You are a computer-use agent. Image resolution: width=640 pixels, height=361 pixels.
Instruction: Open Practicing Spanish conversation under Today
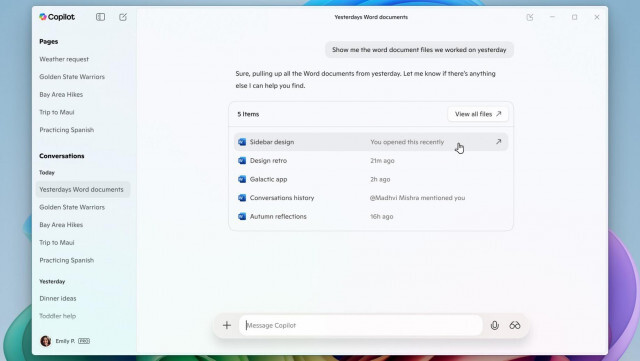coord(67,260)
